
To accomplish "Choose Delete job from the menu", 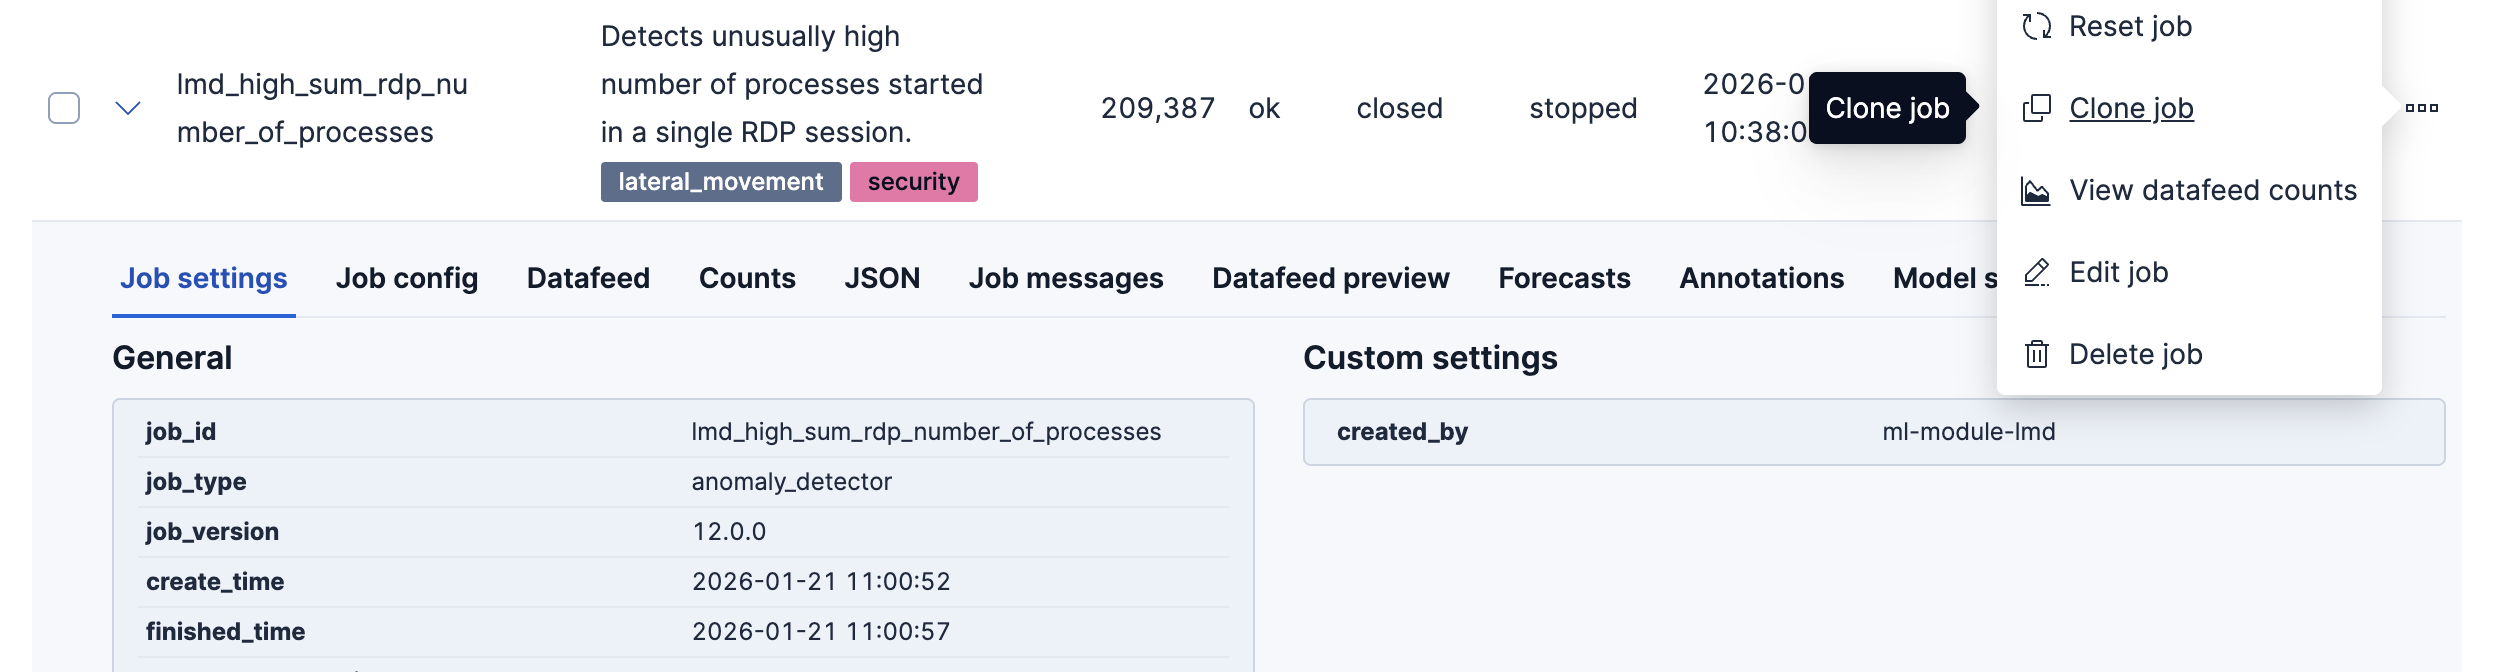I will [x=2135, y=354].
